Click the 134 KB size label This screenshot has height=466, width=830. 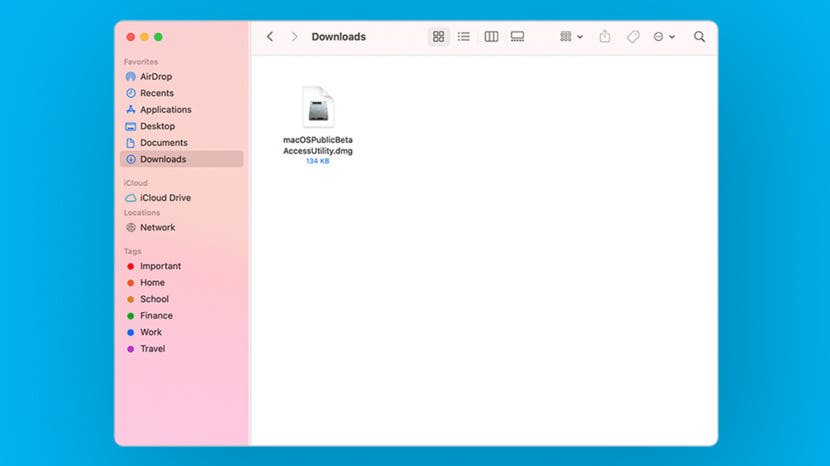click(x=318, y=161)
